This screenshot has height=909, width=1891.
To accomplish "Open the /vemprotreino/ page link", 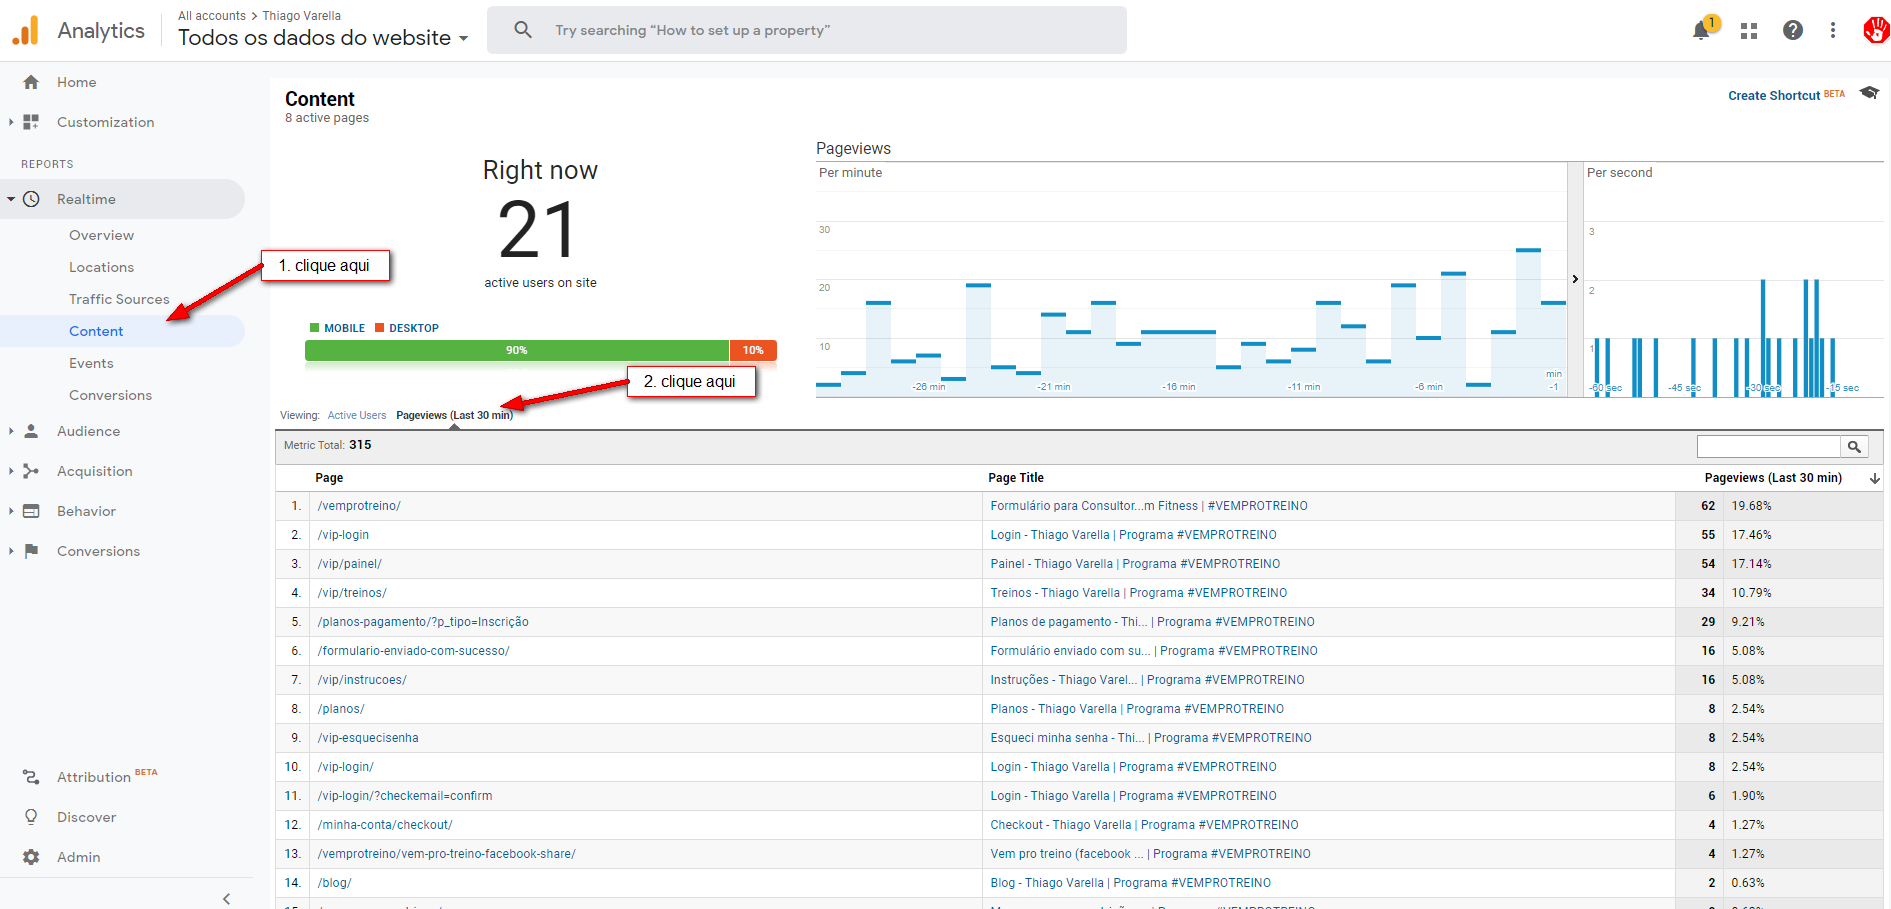I will tap(359, 506).
